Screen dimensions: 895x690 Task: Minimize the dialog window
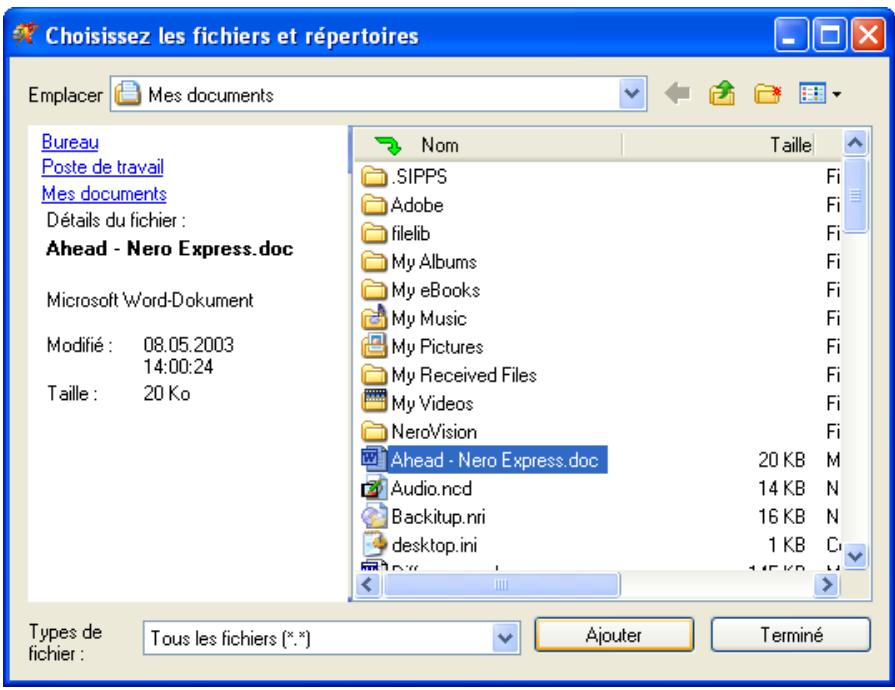(x=791, y=35)
